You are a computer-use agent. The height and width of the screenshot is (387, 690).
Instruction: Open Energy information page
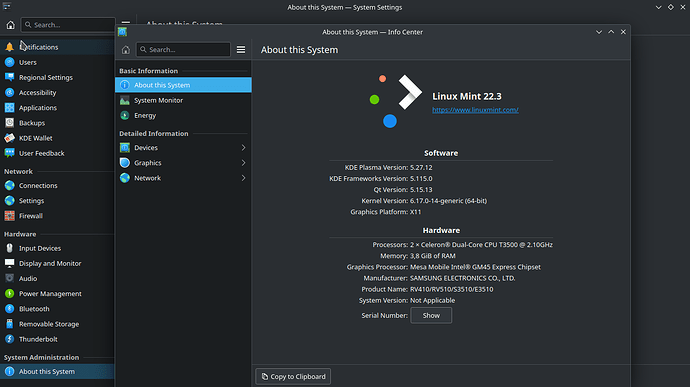(183, 115)
